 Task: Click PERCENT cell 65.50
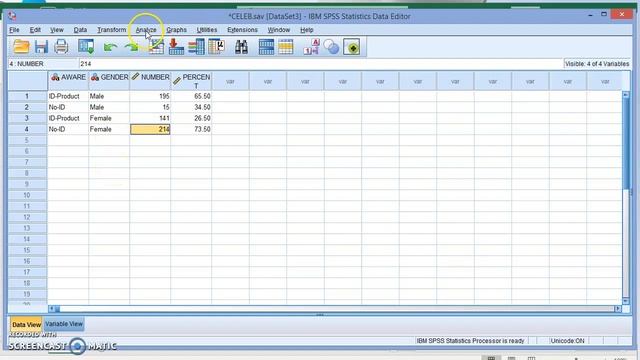pyautogui.click(x=191, y=96)
